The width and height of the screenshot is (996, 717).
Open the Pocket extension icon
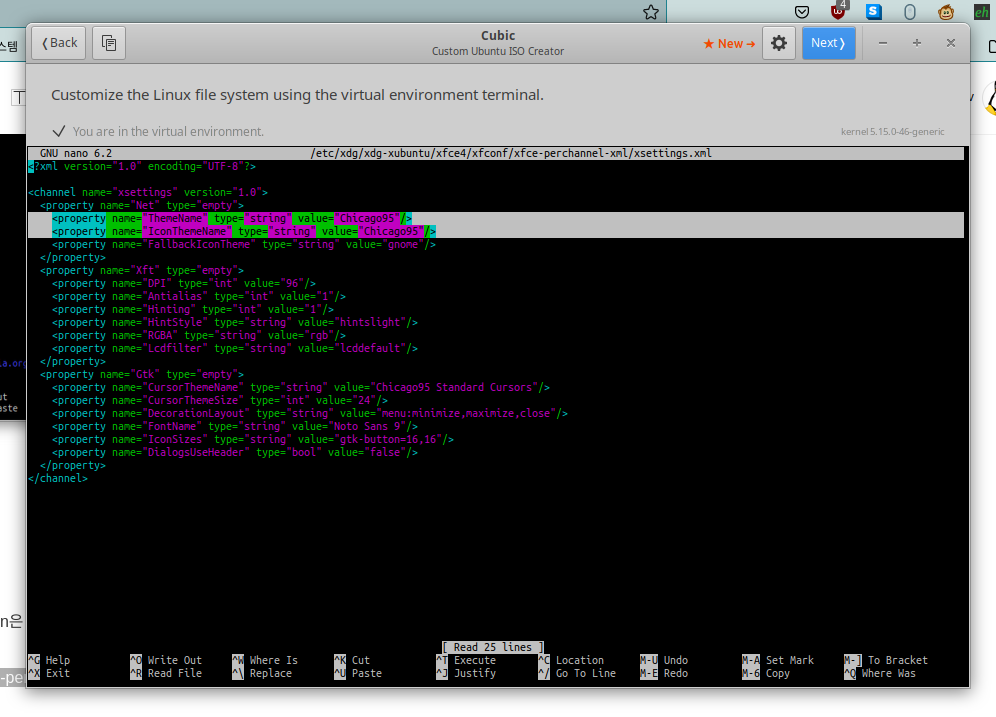pyautogui.click(x=802, y=12)
